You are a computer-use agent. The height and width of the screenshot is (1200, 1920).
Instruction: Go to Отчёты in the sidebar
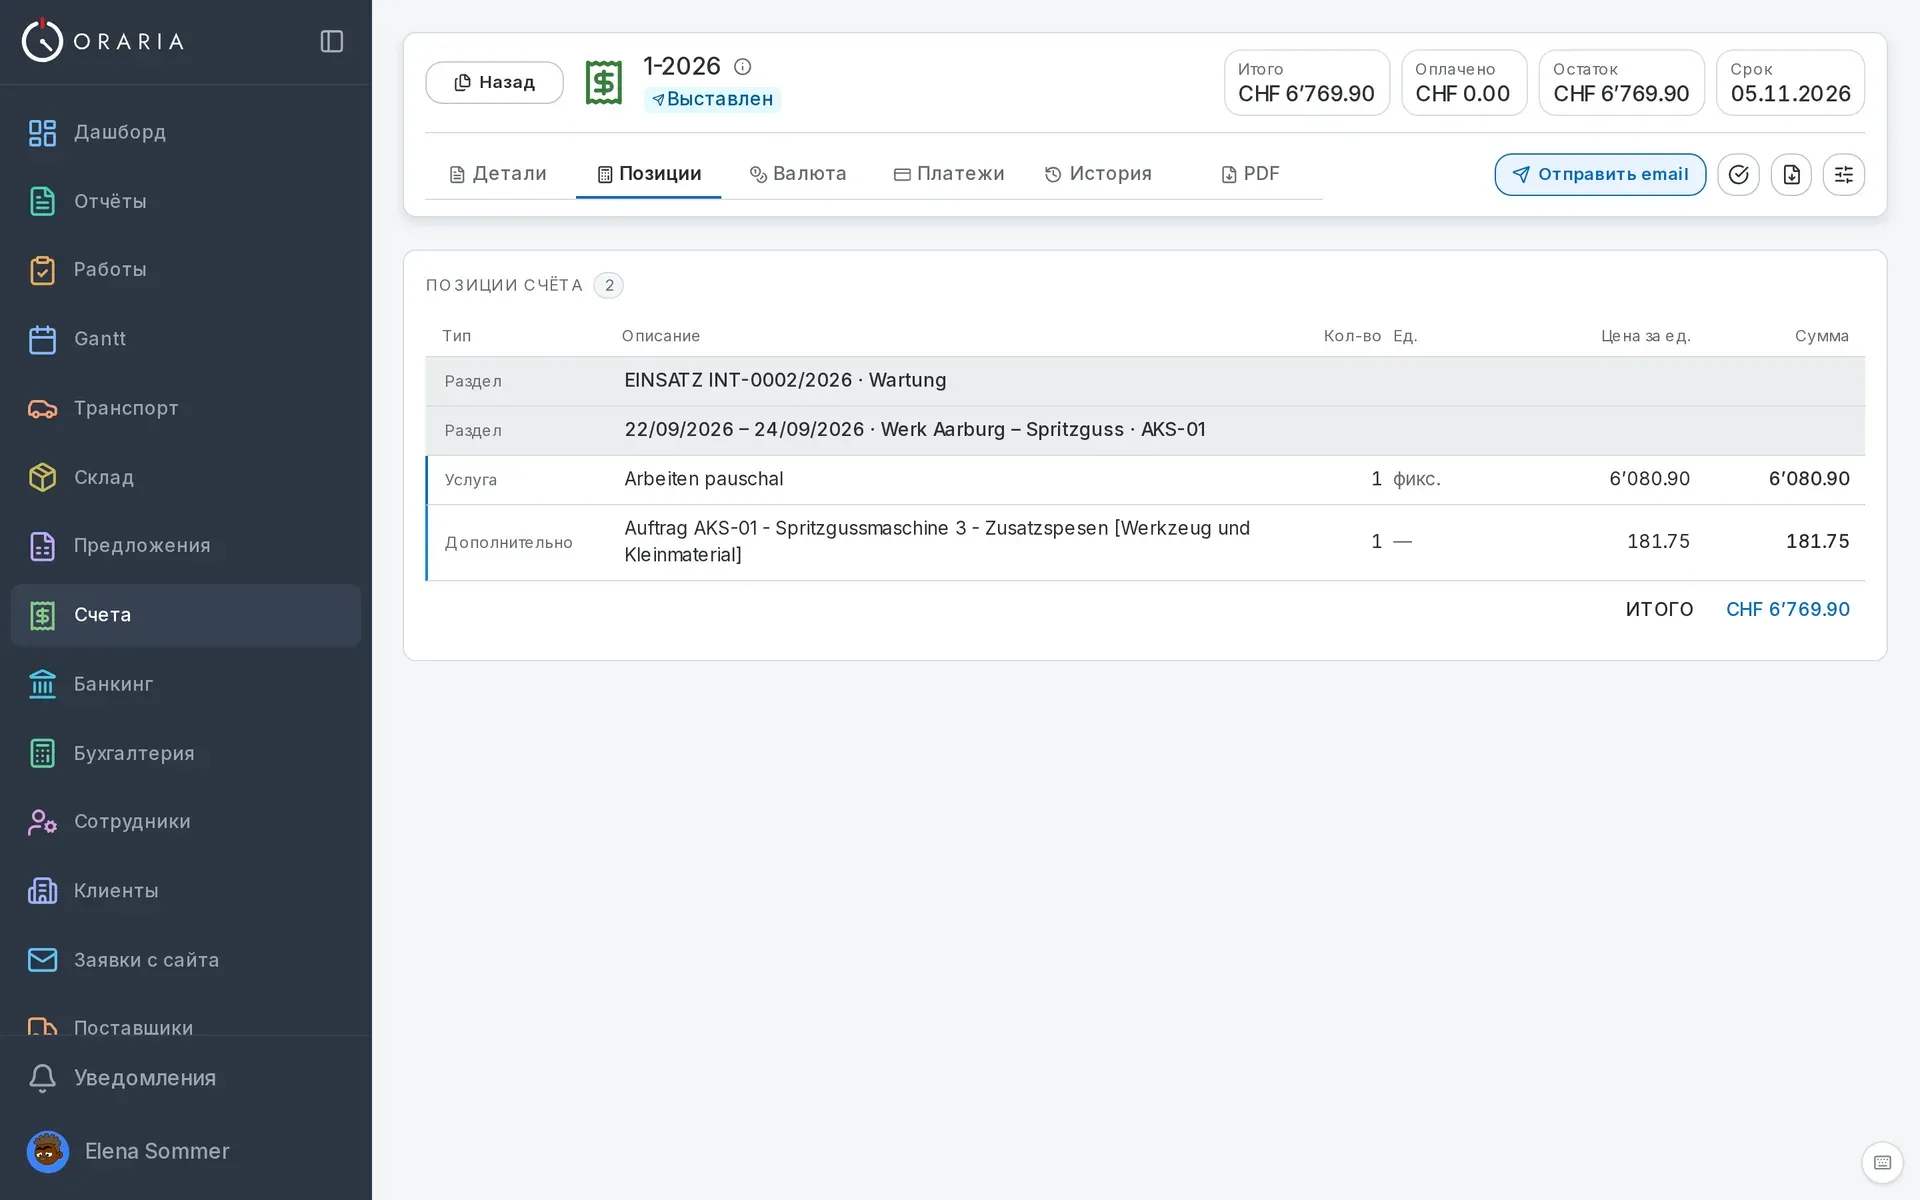[x=186, y=201]
